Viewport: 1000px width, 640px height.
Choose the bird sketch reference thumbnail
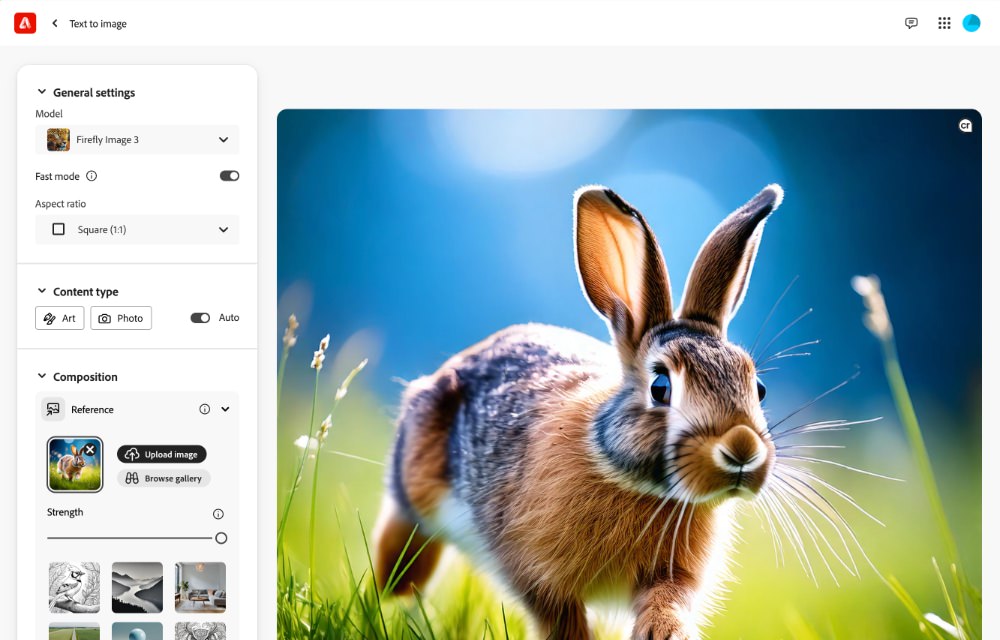75,587
